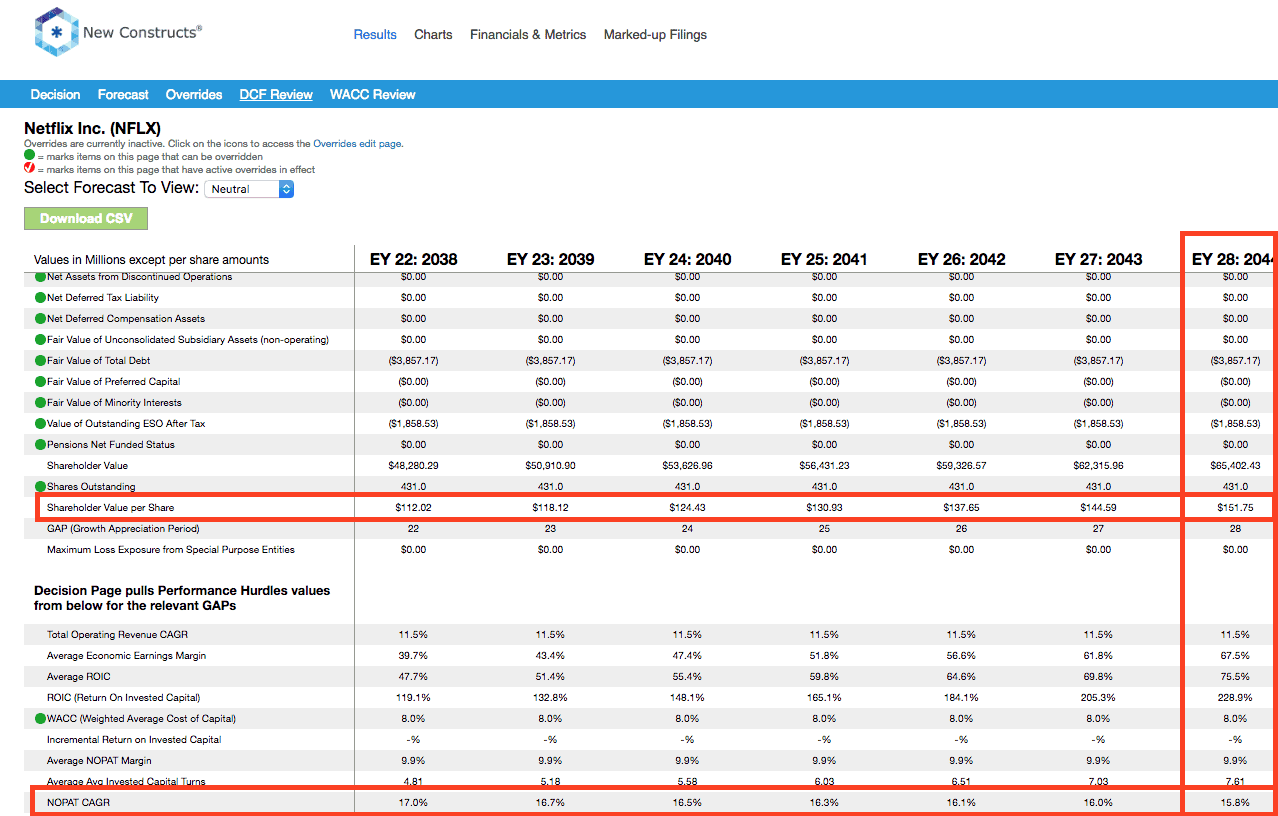Follow the Overrides edit page link
The width and height of the screenshot is (1278, 816).
(x=358, y=144)
